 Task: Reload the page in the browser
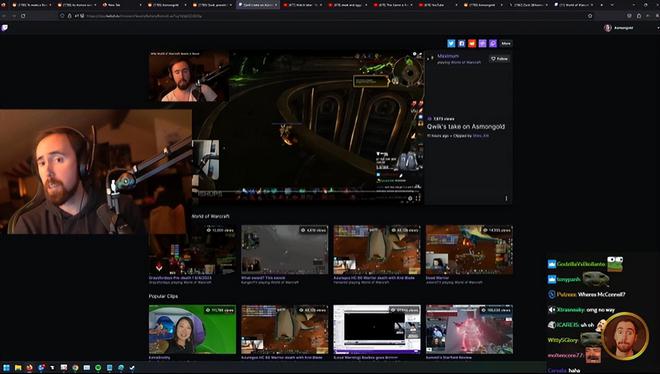tap(23, 16)
